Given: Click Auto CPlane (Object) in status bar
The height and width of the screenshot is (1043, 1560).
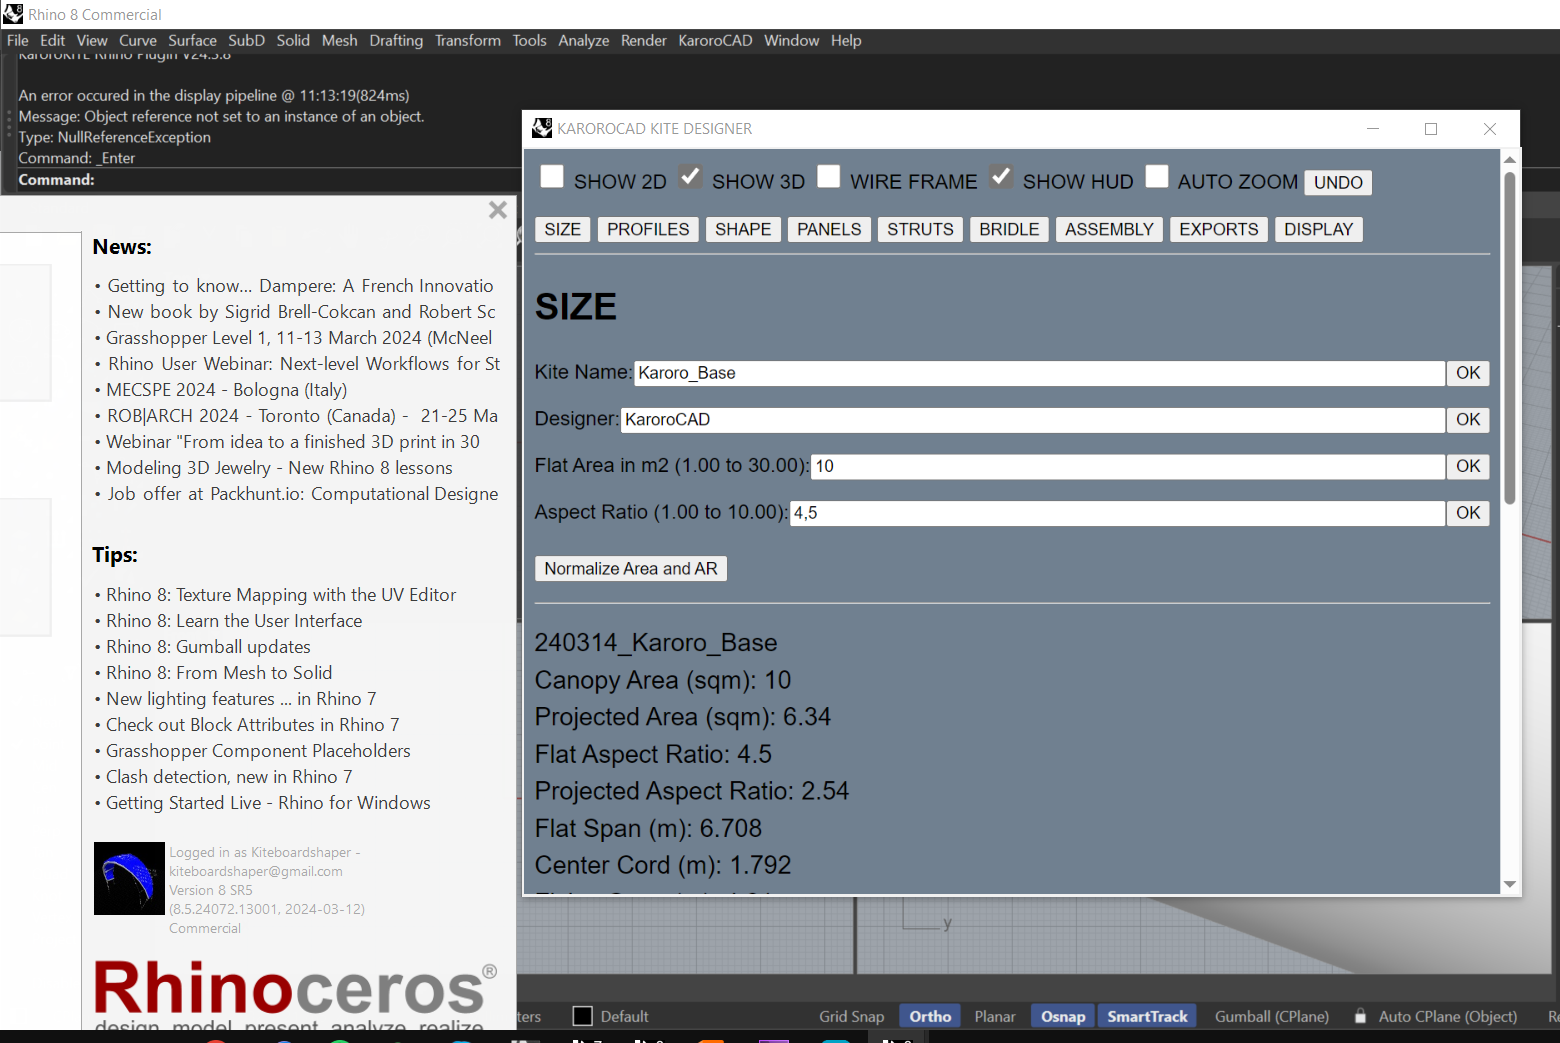Looking at the screenshot, I should click(1447, 1016).
